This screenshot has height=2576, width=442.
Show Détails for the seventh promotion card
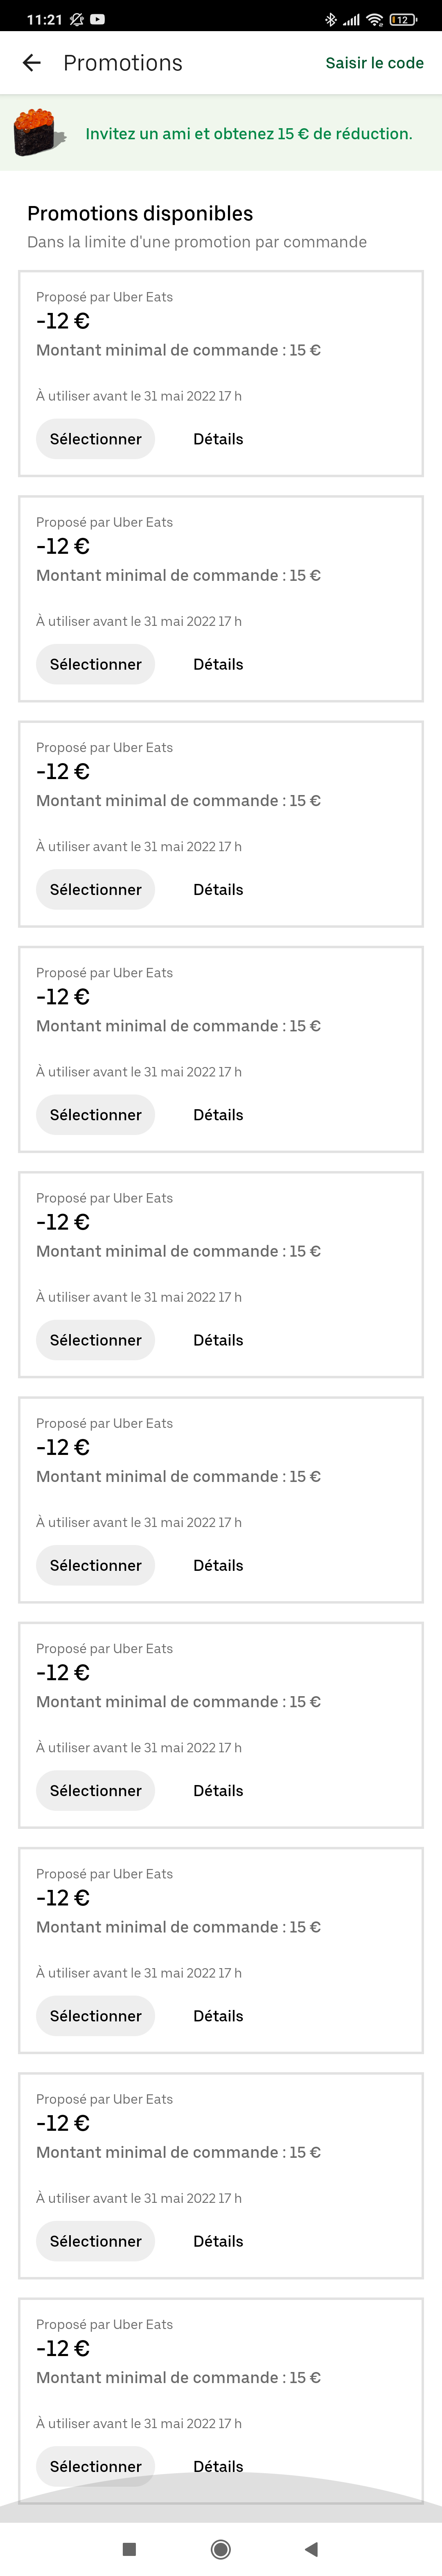click(218, 1790)
